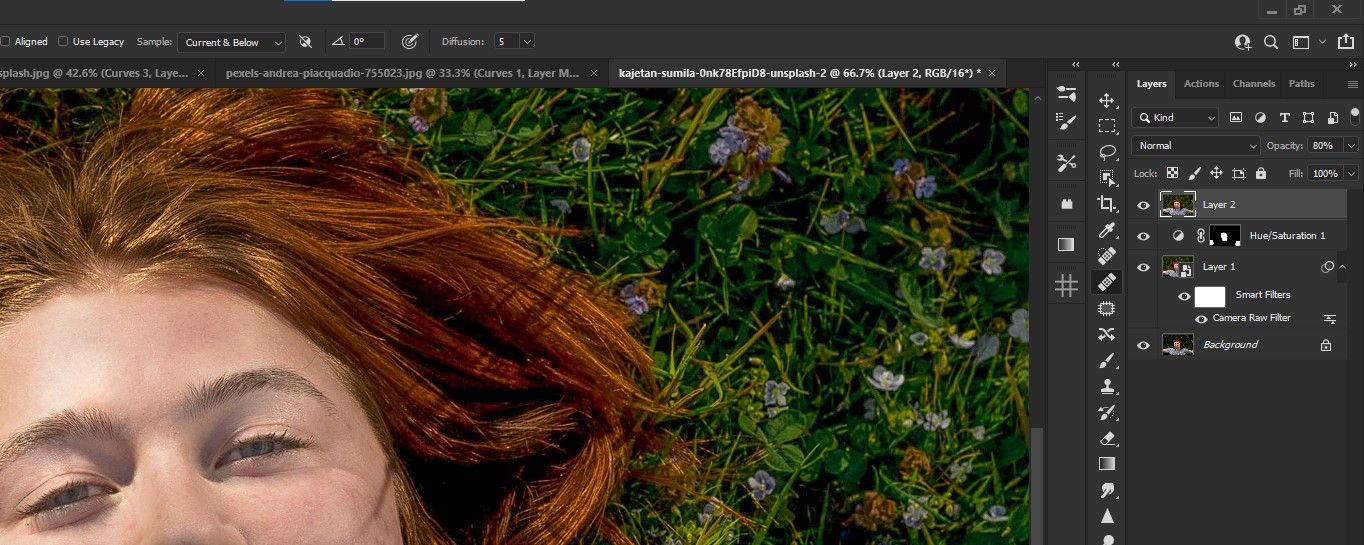Open the Diffusion value dropdown
The image size is (1364, 545).
[527, 42]
